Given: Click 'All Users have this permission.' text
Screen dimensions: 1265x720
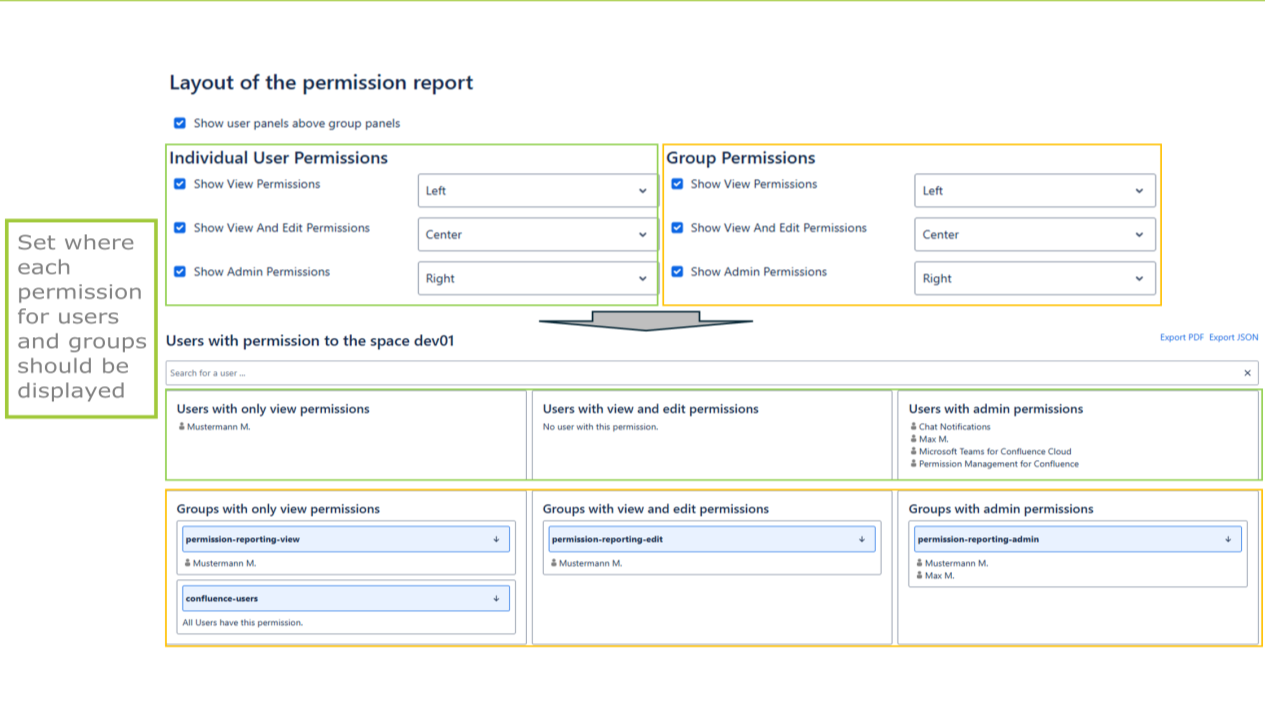Looking at the screenshot, I should pyautogui.click(x=242, y=623).
